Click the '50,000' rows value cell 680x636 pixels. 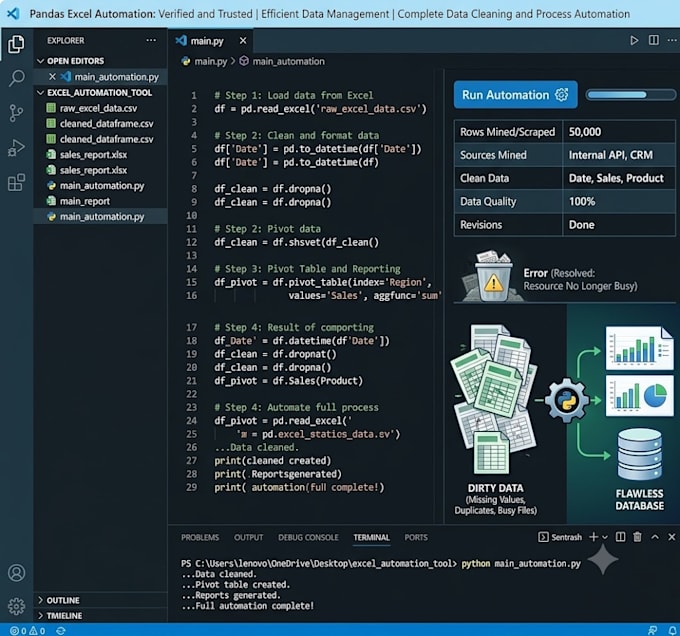(x=619, y=132)
